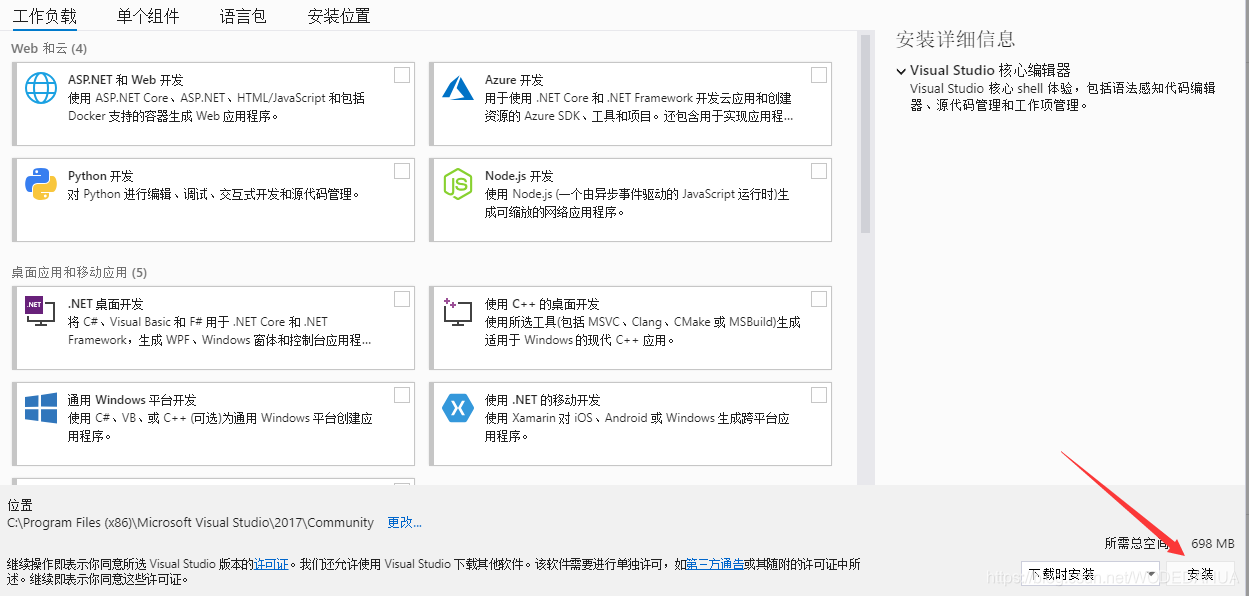Select the Python 开发 workload checkbox

pyautogui.click(x=401, y=171)
